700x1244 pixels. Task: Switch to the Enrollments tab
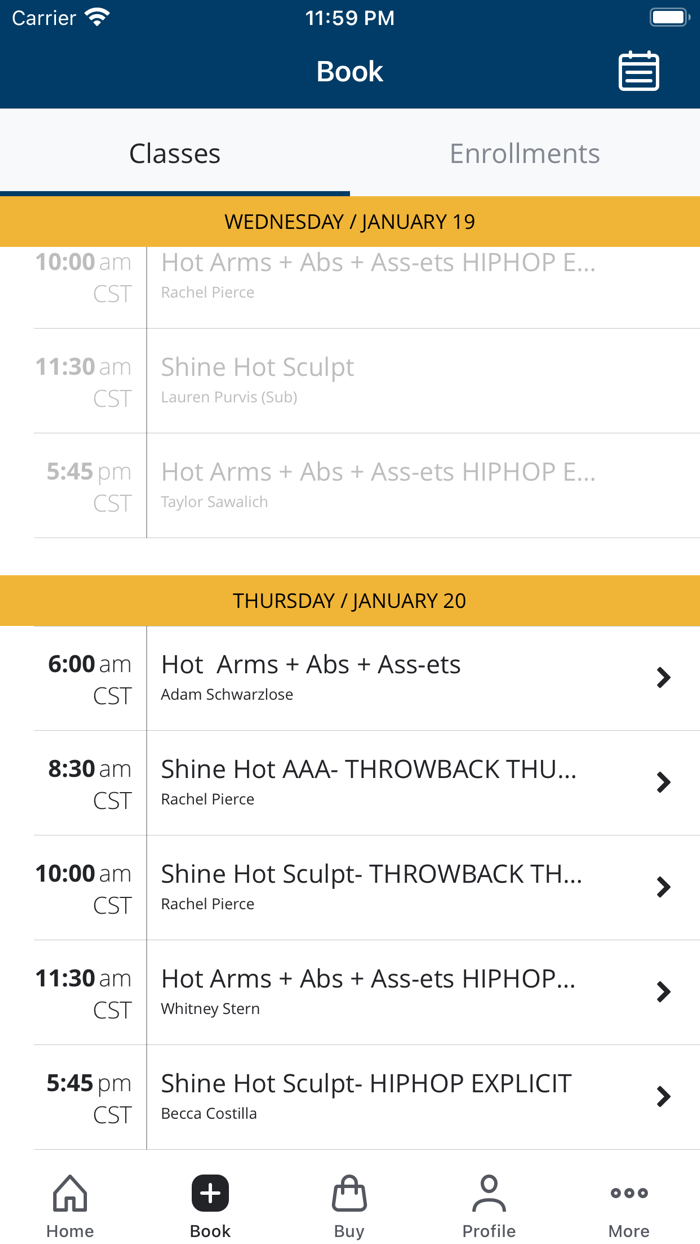(x=525, y=153)
